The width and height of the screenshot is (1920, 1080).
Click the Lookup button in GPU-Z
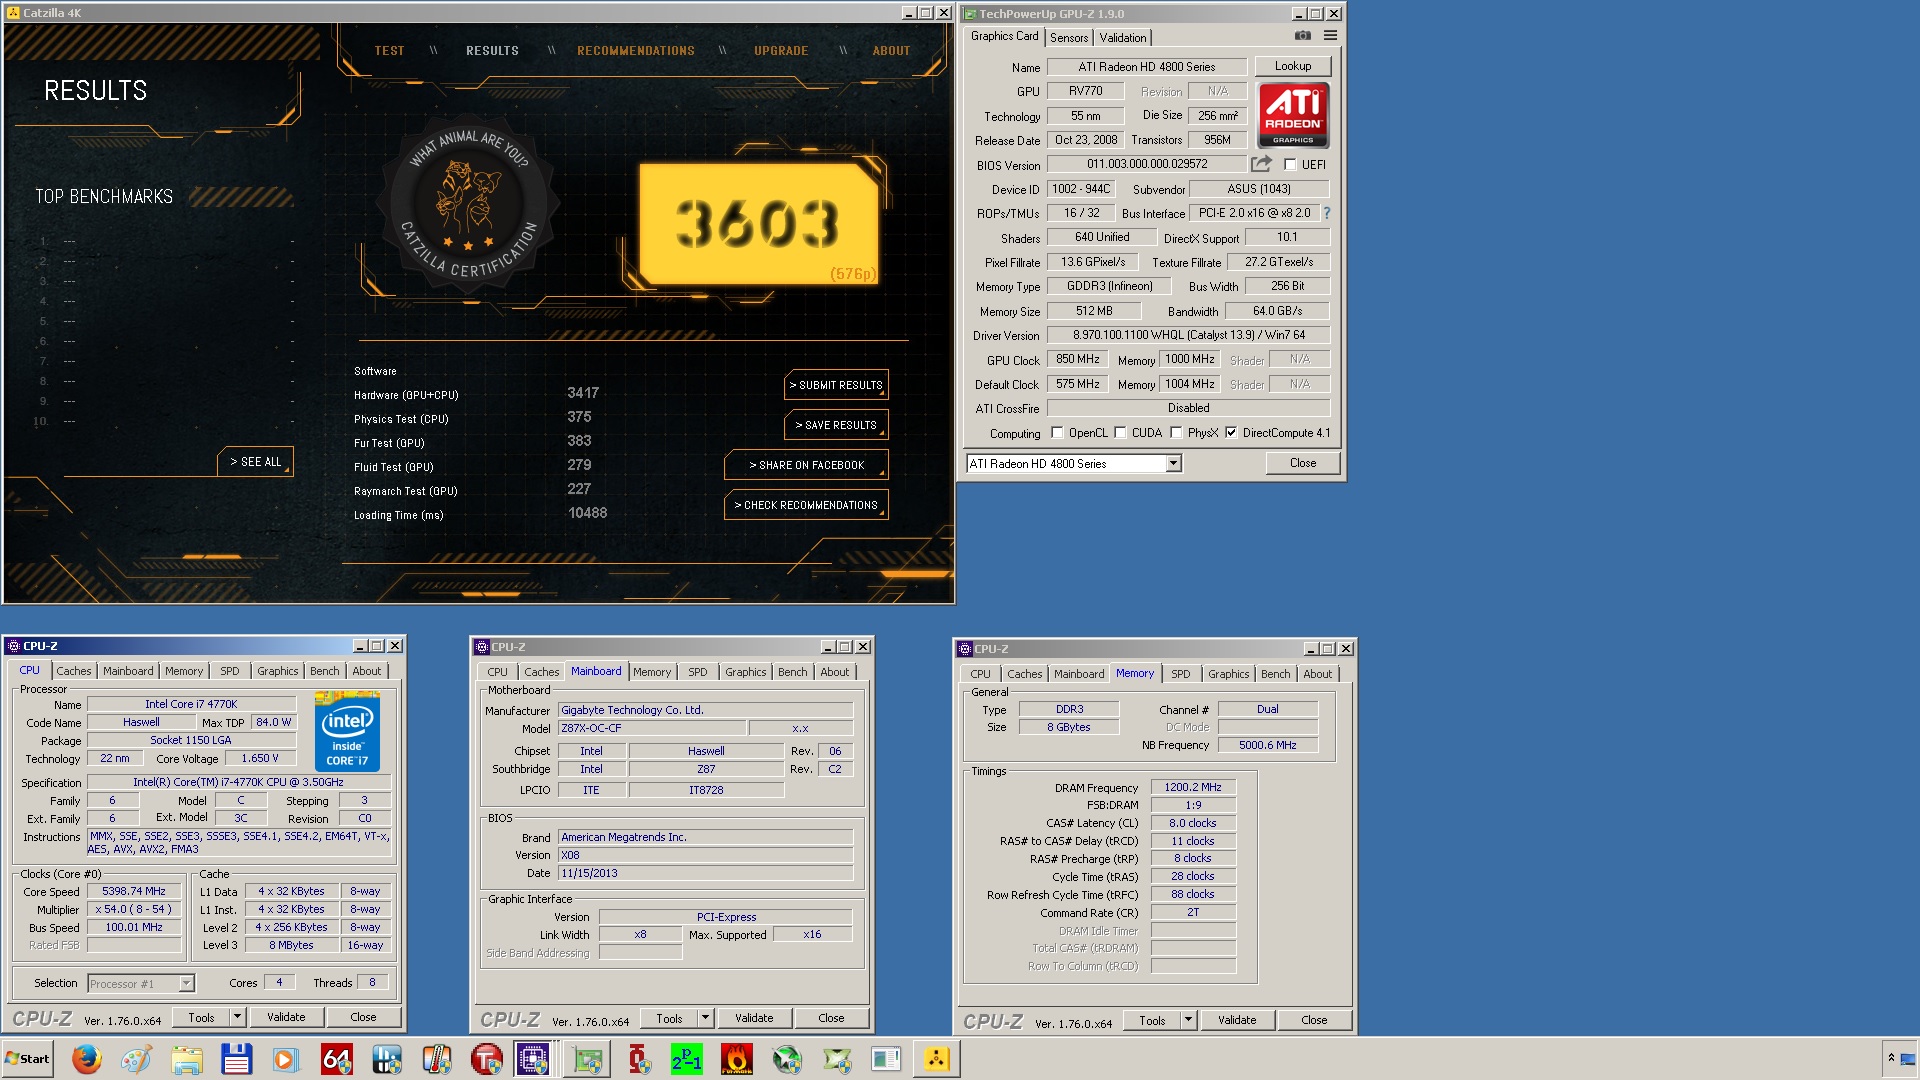point(1293,66)
